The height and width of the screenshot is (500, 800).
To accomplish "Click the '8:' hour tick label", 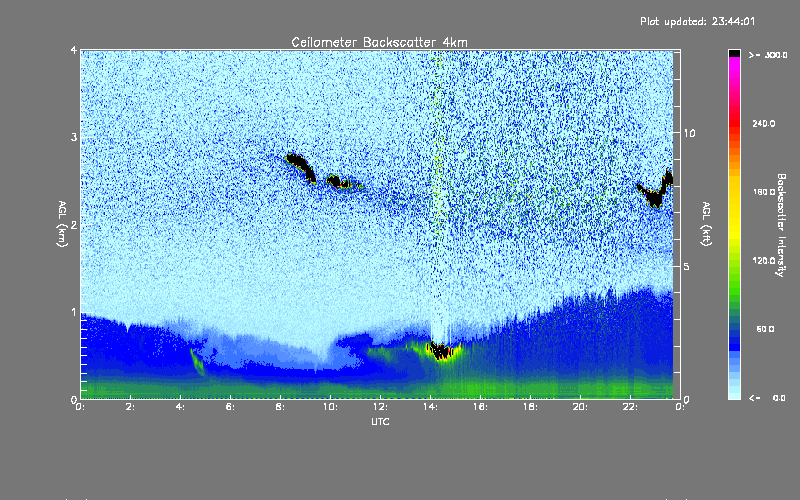I will point(281,407).
